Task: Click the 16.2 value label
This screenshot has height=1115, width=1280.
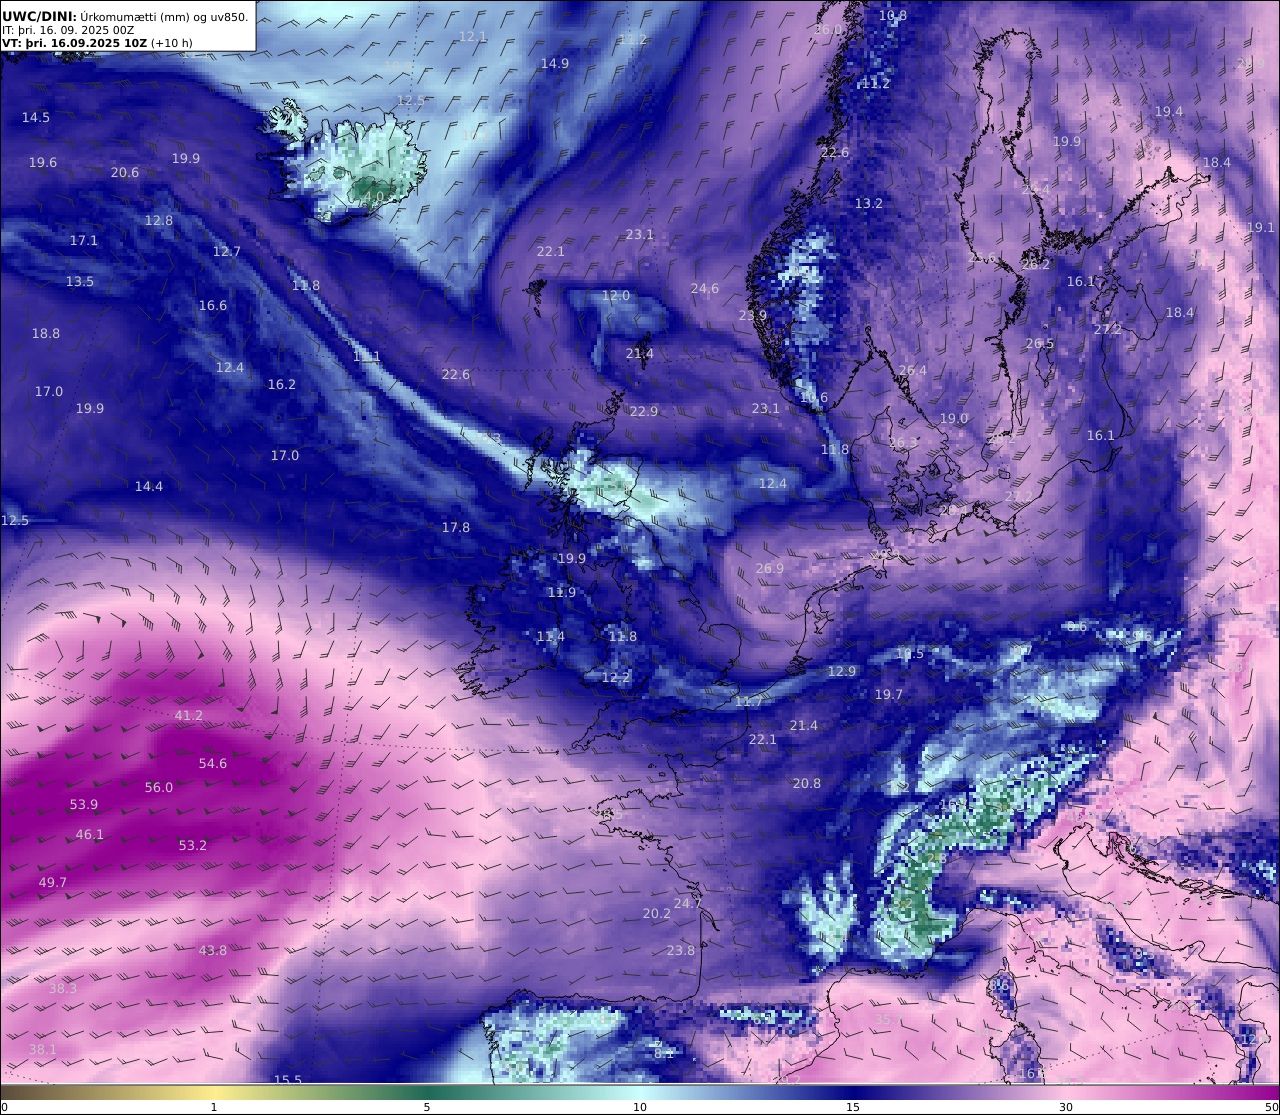Action: point(282,384)
